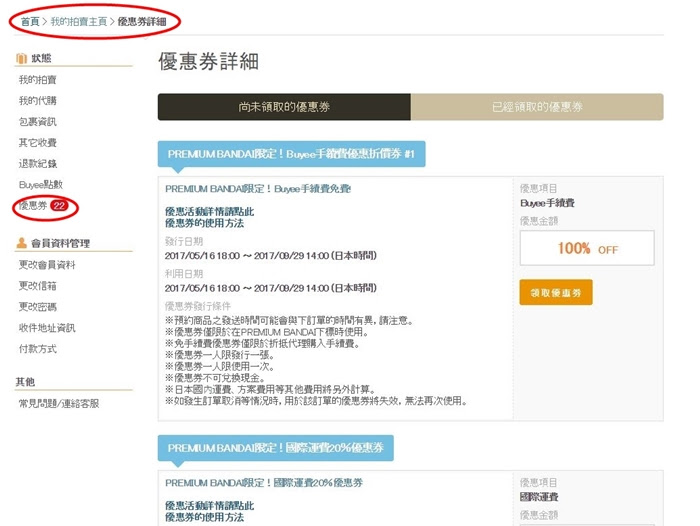Image resolution: width=700 pixels, height=526 pixels.
Task: Click the 其他 sidebar section heading
Action: pos(25,382)
